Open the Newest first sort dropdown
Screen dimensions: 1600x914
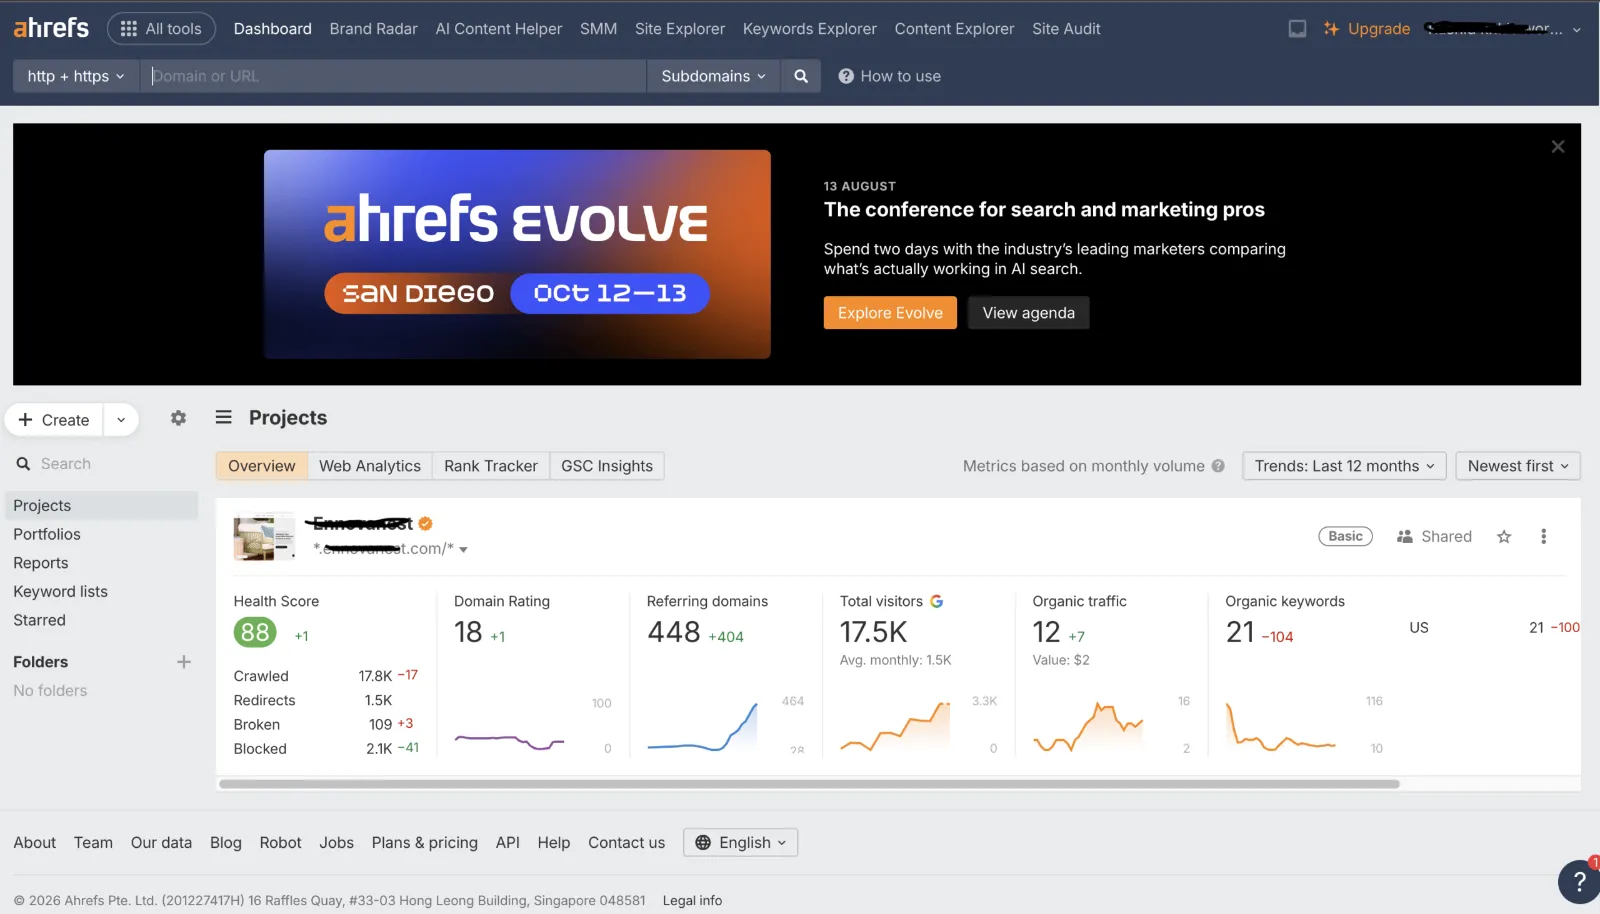click(x=1518, y=466)
